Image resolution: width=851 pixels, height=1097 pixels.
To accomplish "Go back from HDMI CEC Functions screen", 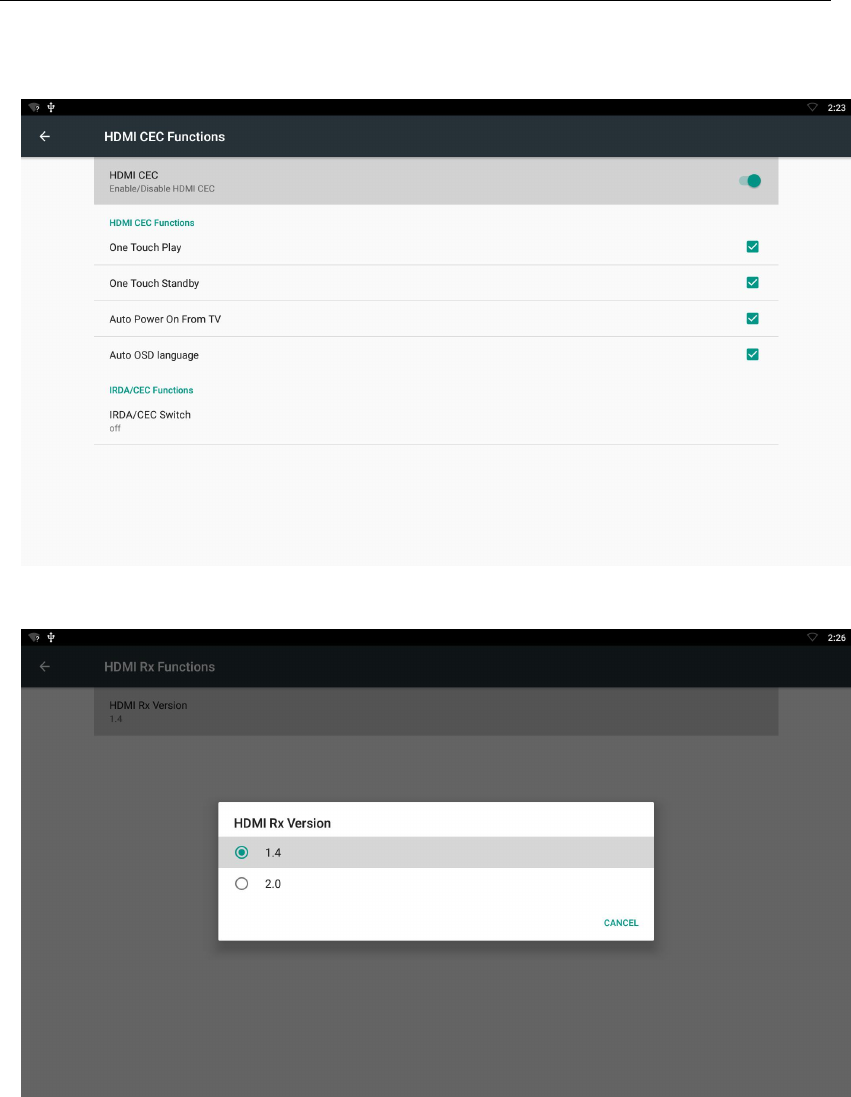I will (x=45, y=136).
